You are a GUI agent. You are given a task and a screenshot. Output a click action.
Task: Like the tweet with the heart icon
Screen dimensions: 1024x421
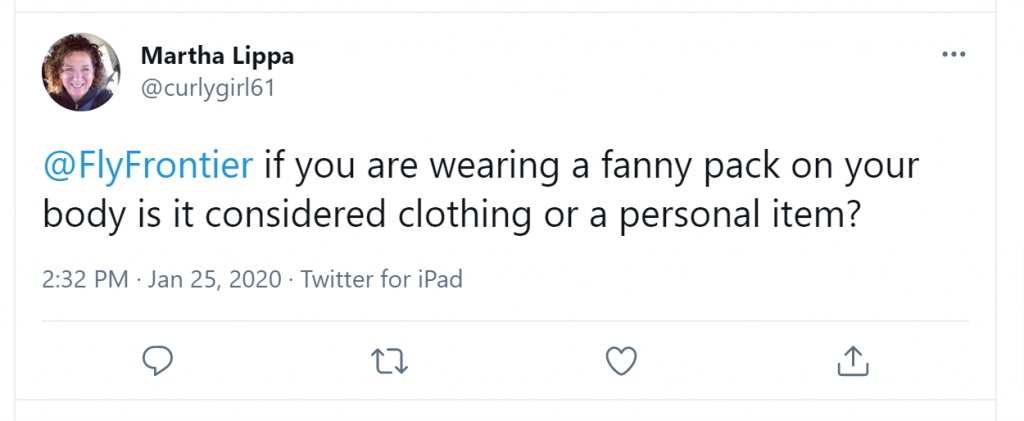click(621, 360)
